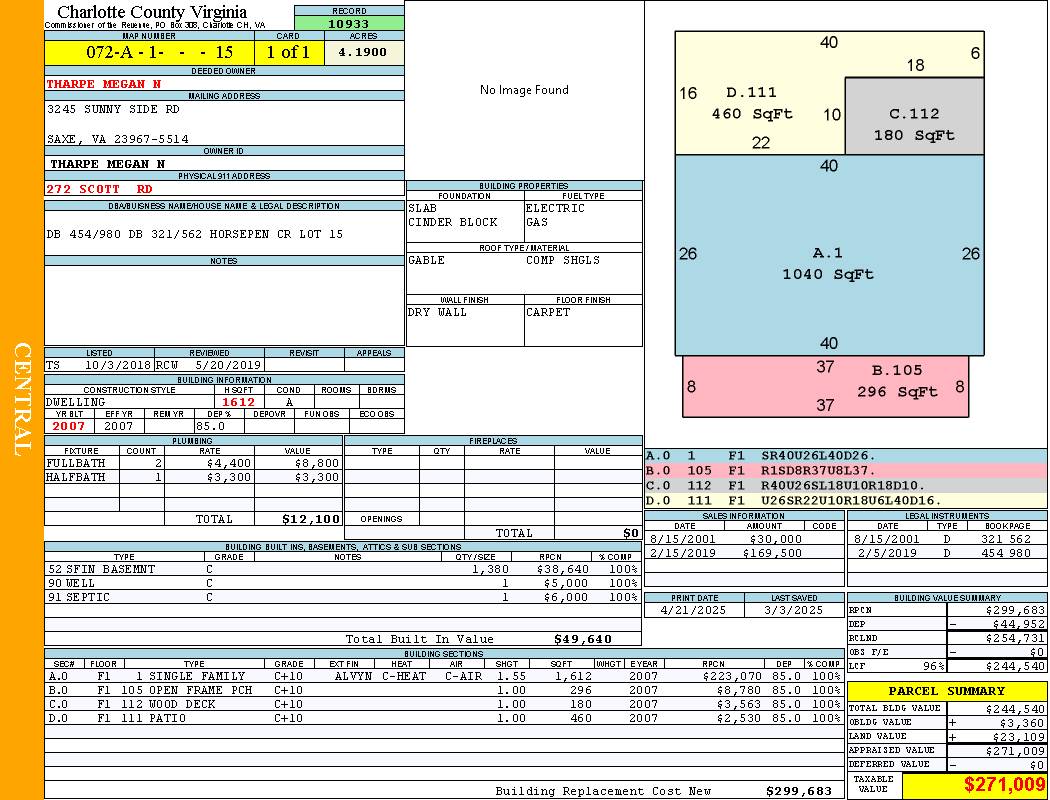
Task: Select depreciation percent 85.0
Action: tap(210, 426)
